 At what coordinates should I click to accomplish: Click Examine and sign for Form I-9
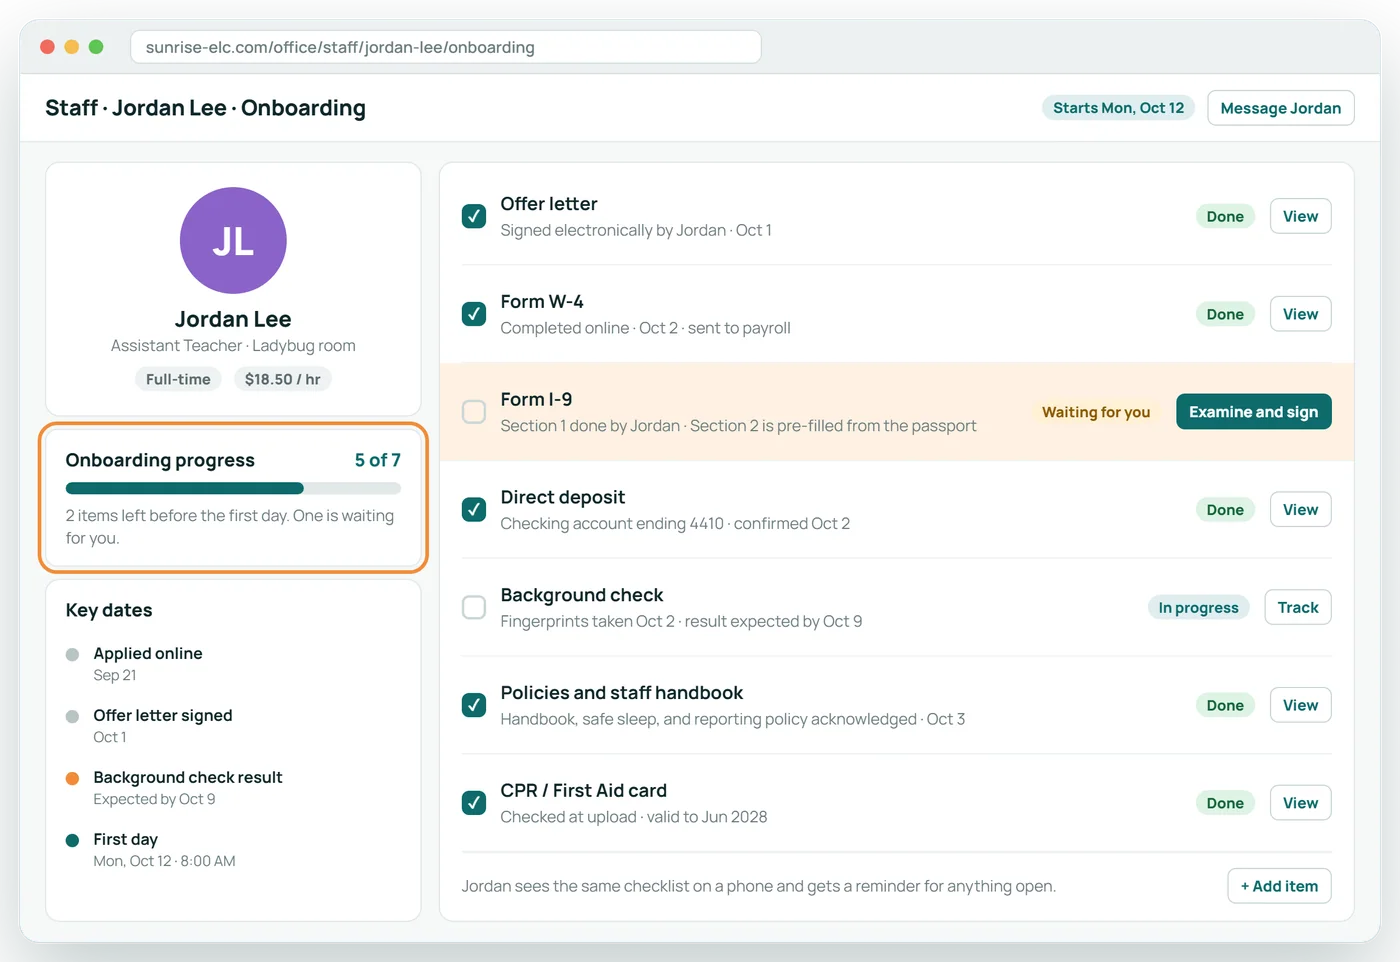pyautogui.click(x=1254, y=412)
